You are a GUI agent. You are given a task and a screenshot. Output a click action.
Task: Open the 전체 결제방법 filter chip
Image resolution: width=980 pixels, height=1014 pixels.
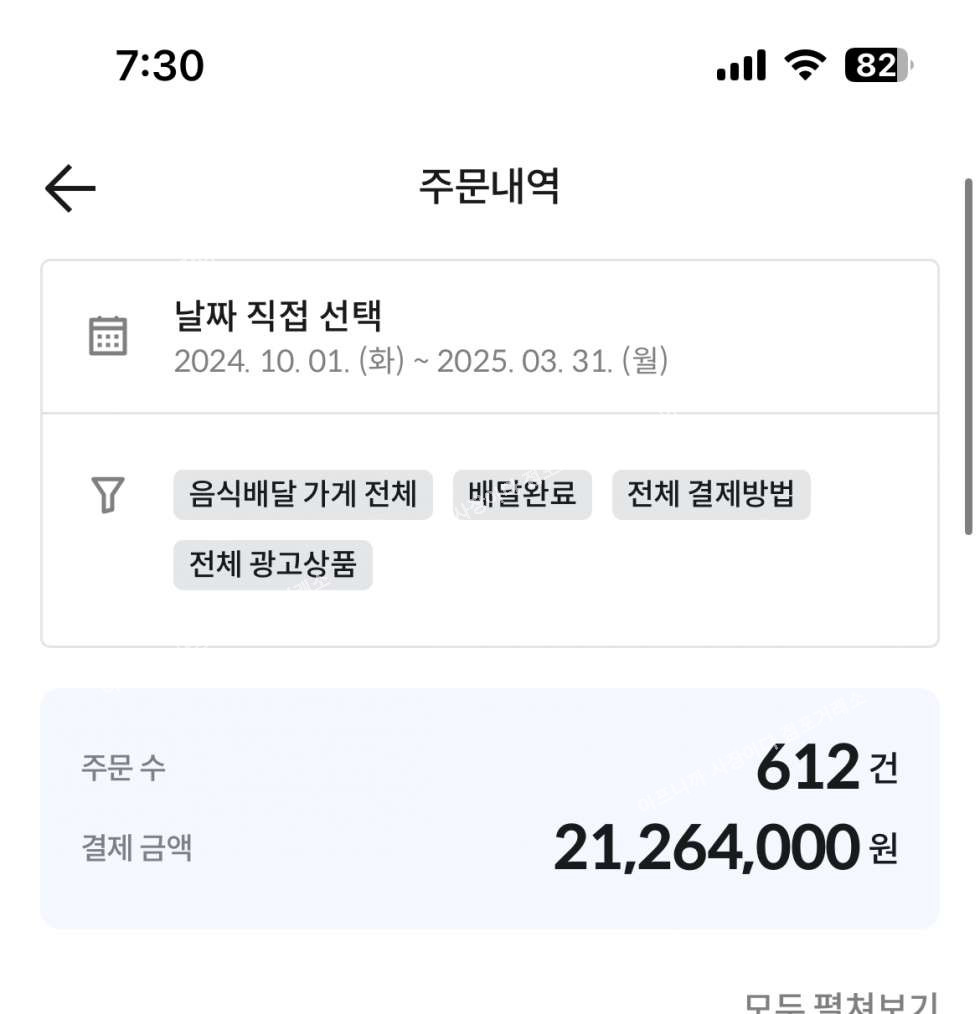coord(711,494)
